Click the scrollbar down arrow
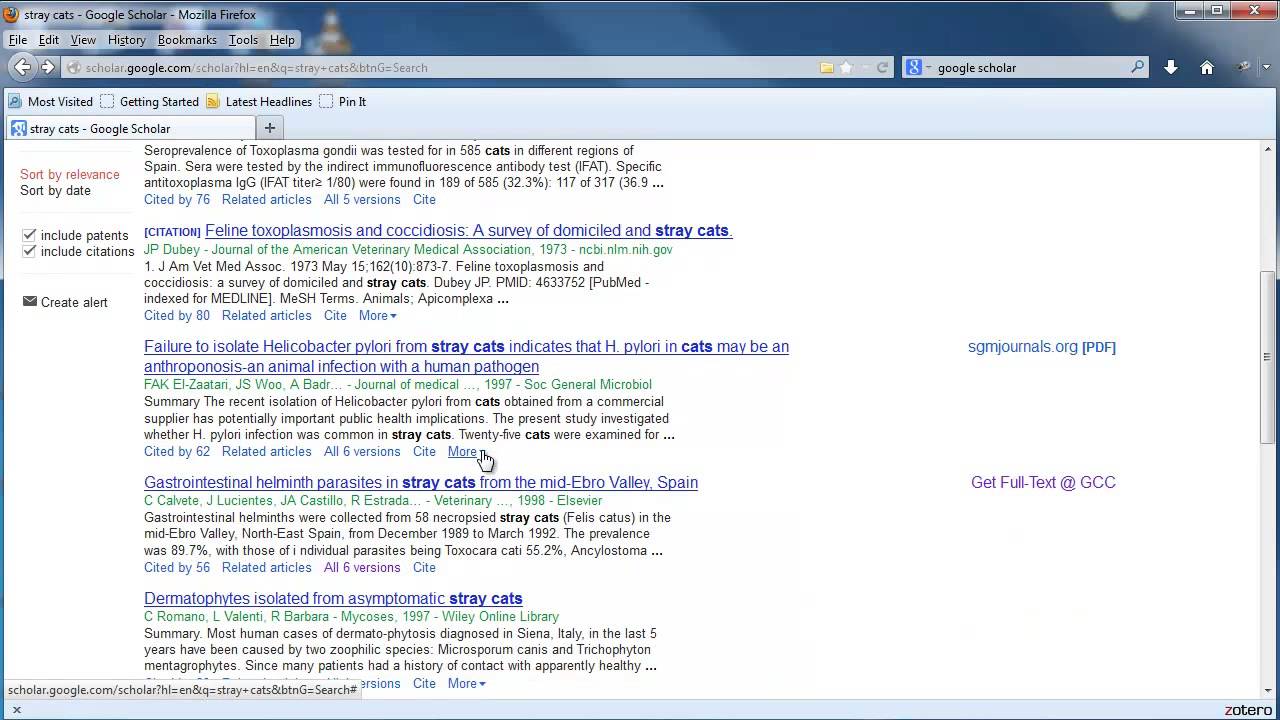Screen dimensions: 1280x720 (x=1268, y=690)
